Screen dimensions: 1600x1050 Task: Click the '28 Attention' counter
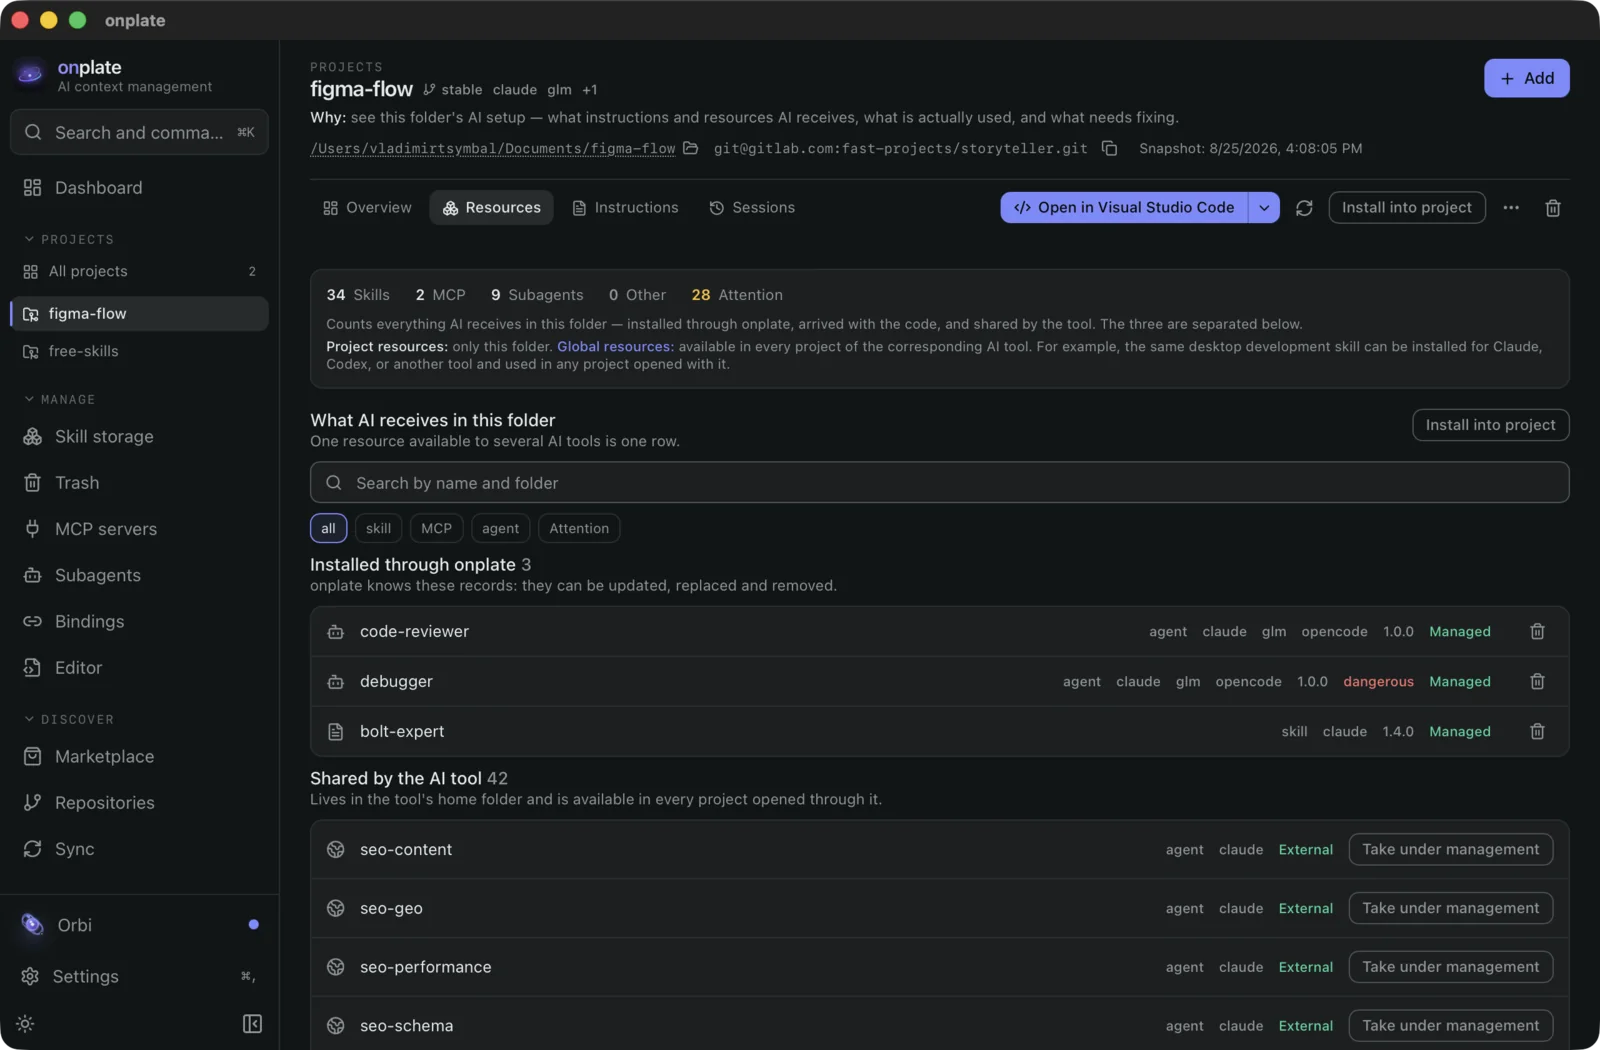[x=737, y=295]
